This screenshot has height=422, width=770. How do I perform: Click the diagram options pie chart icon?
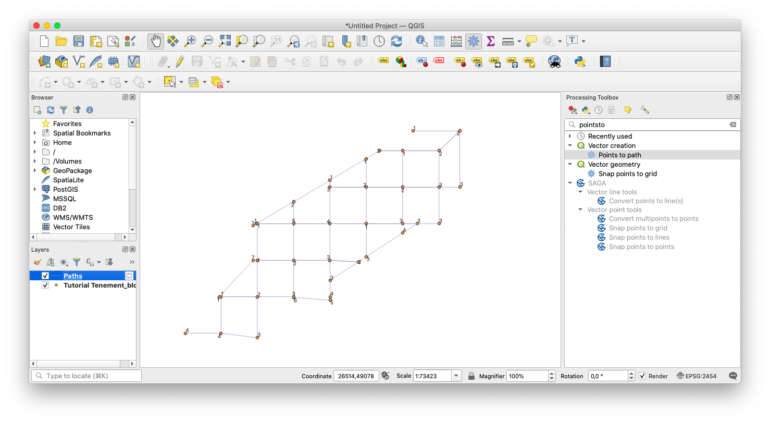tap(401, 61)
